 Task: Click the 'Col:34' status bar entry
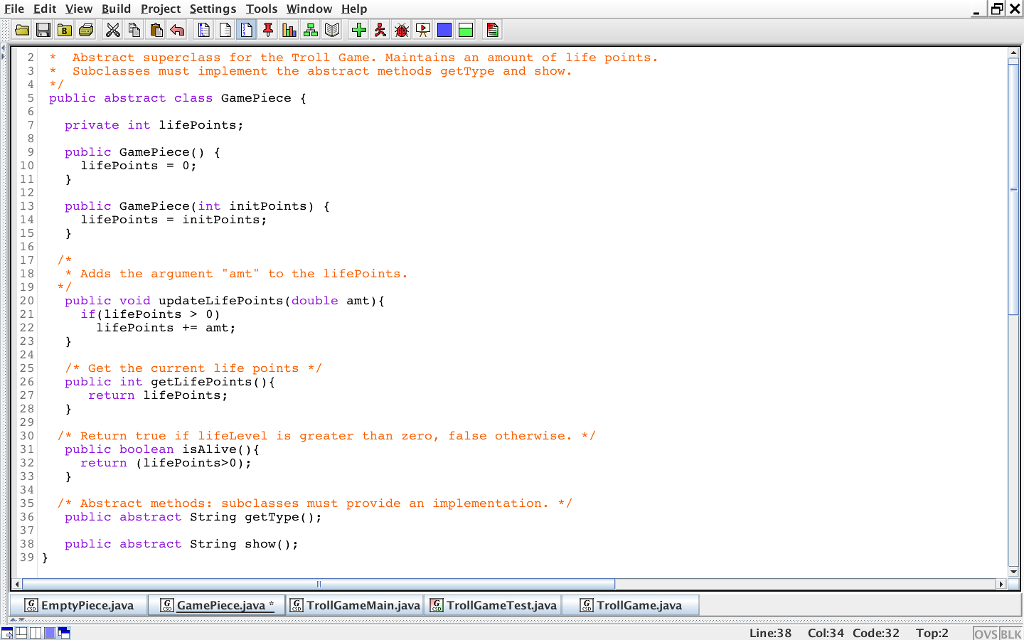826,633
